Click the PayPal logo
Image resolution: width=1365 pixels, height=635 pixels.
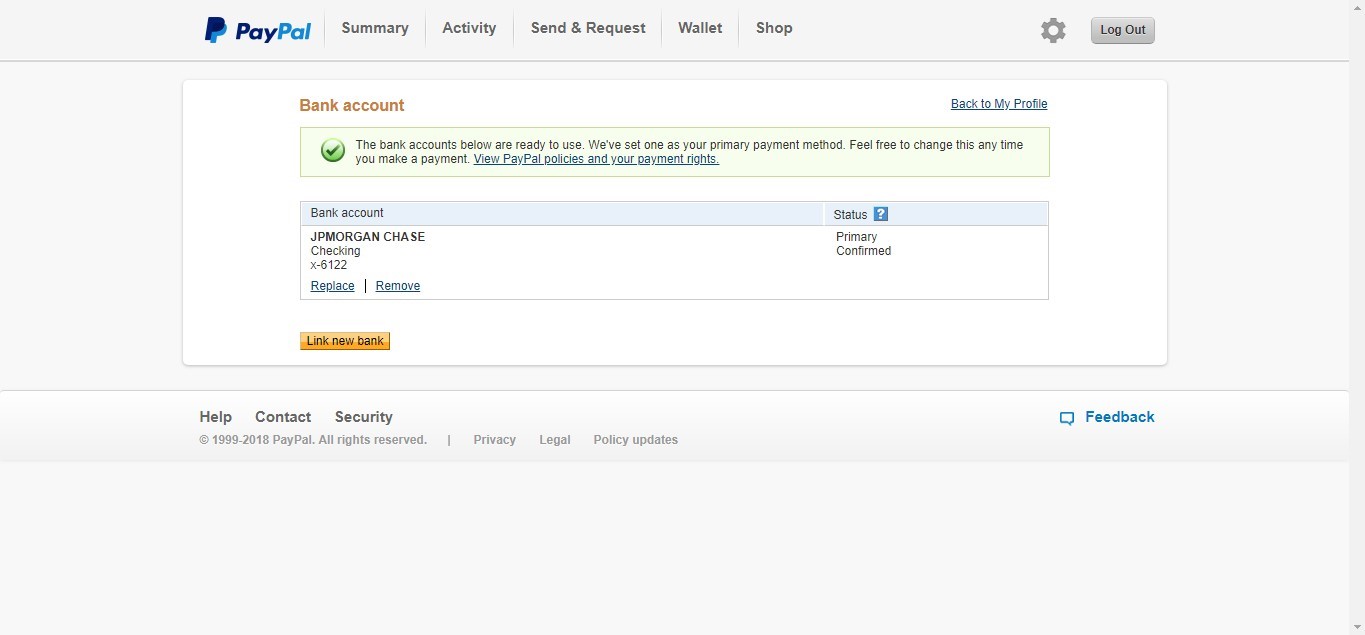pyautogui.click(x=258, y=30)
